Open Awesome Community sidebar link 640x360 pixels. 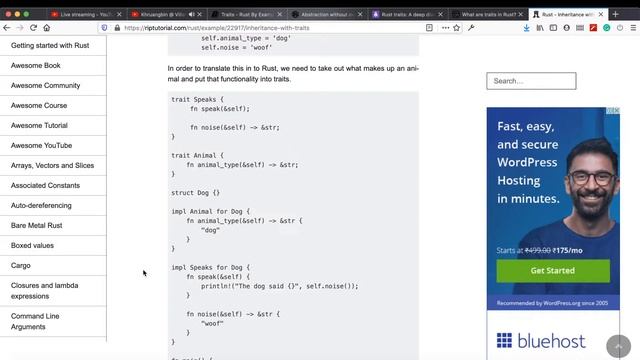(45, 85)
